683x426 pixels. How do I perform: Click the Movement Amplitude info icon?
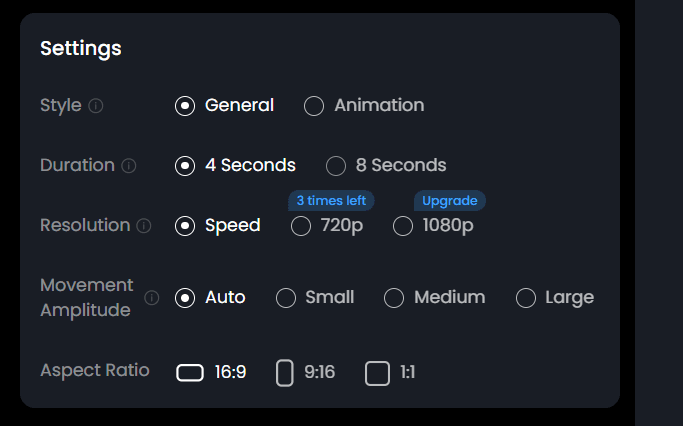click(152, 298)
